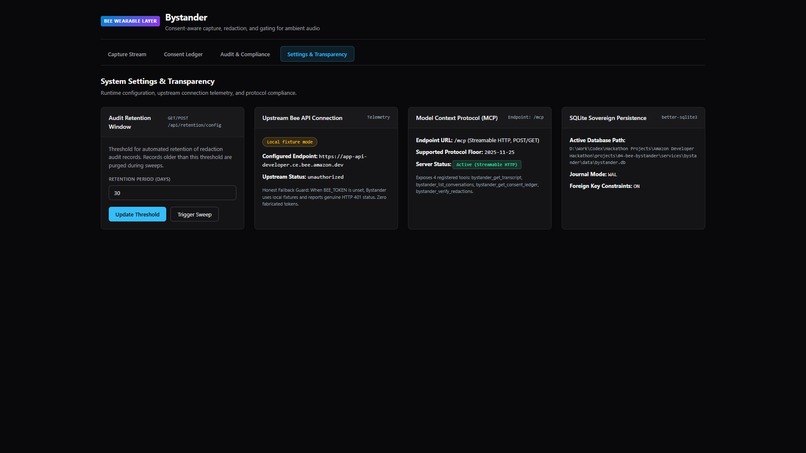This screenshot has height=453, width=806.
Task: Click the Journal Mode WAL value
Action: click(612, 175)
